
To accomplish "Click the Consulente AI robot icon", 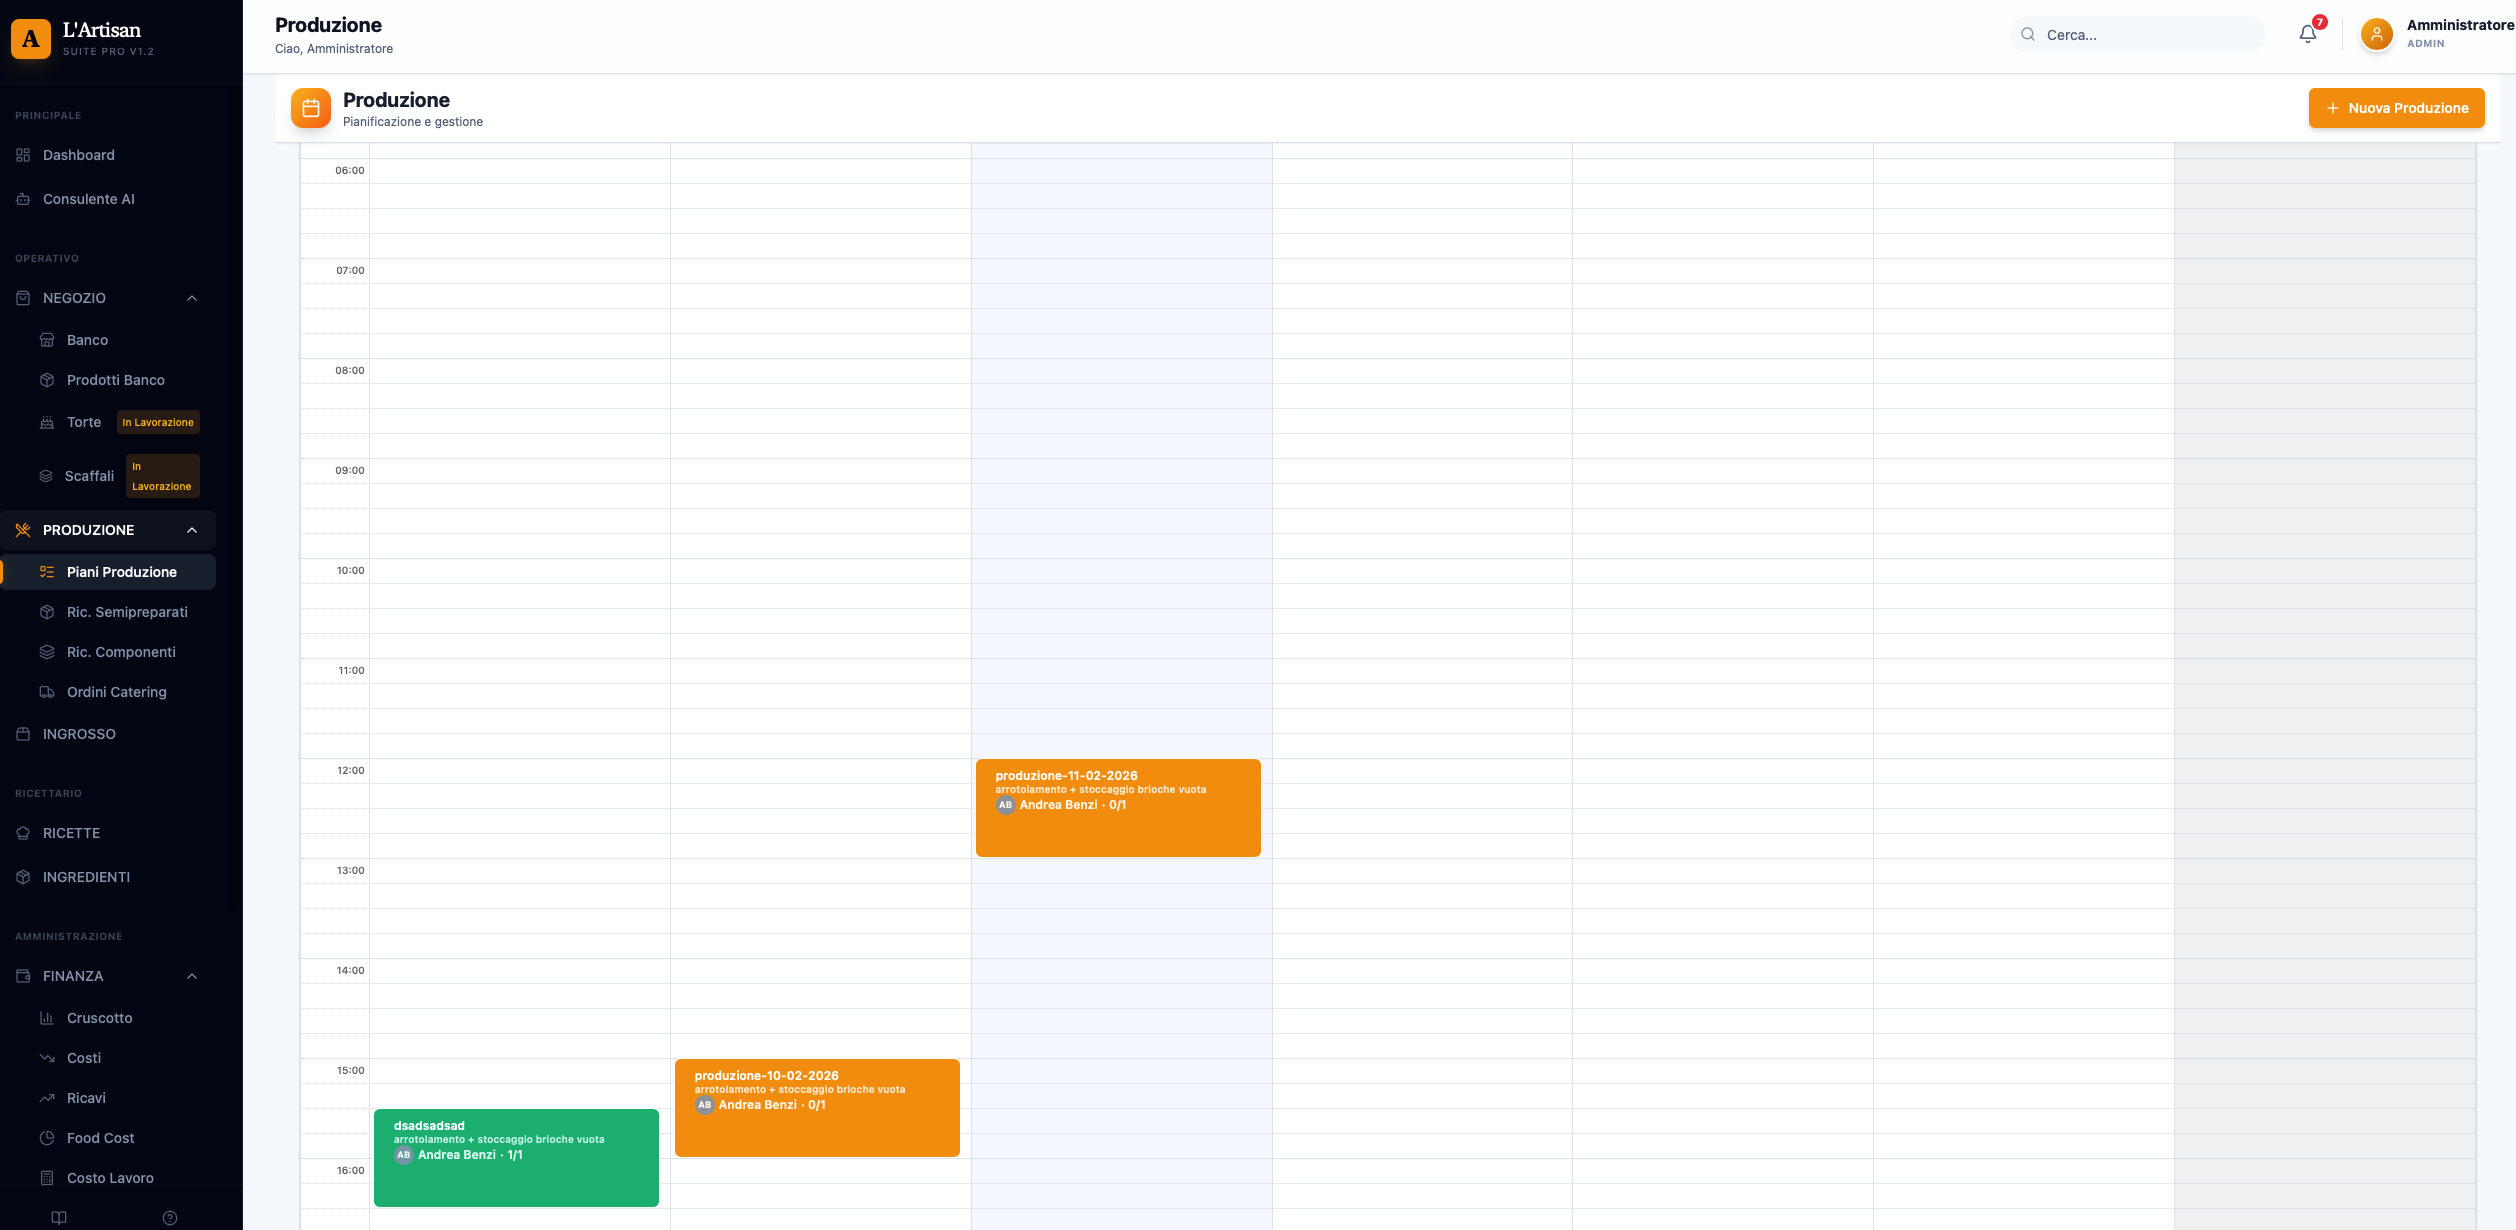I will [23, 199].
